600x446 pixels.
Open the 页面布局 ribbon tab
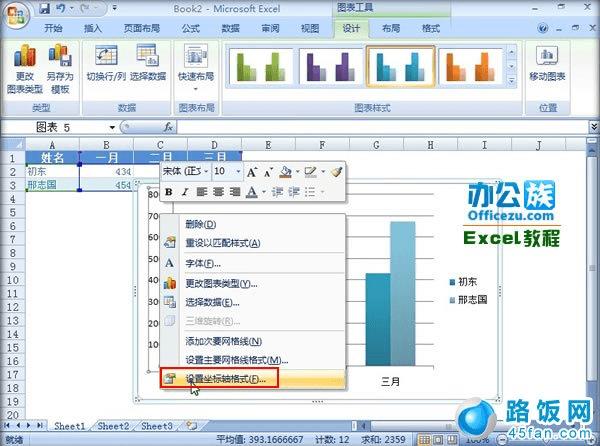click(x=142, y=28)
